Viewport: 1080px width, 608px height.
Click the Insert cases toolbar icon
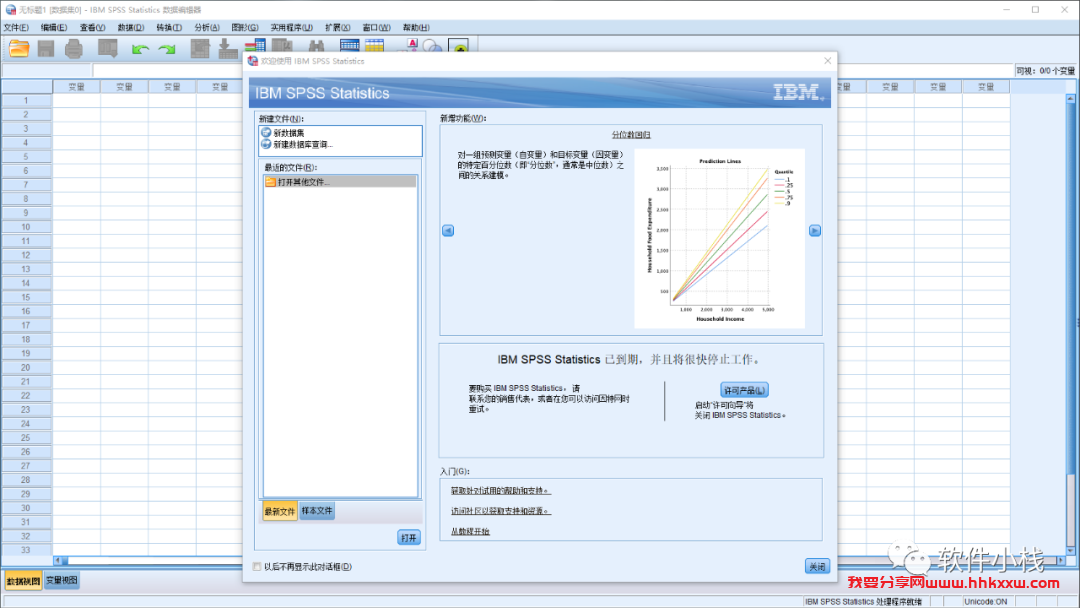pos(350,46)
